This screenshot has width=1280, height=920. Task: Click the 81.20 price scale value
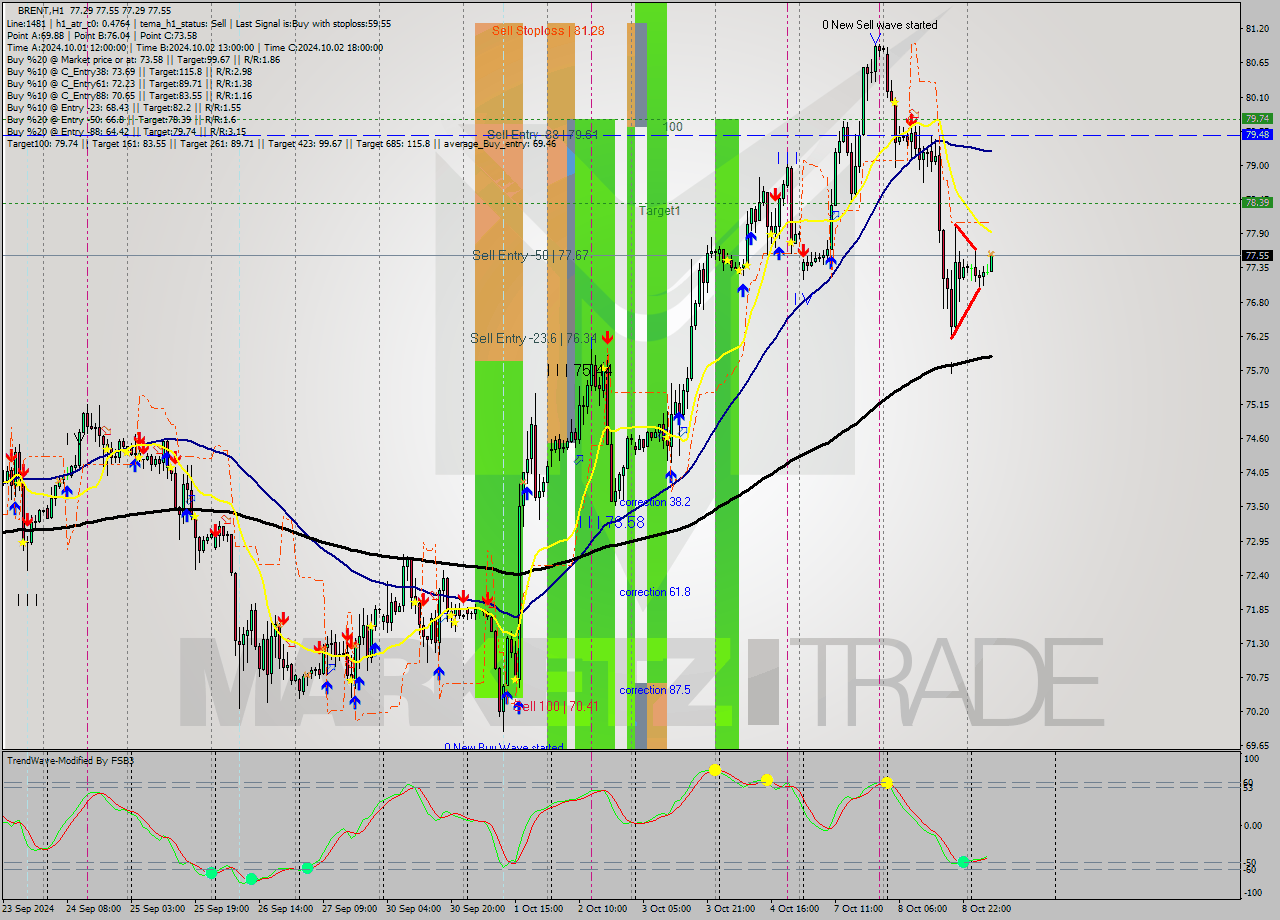(1256, 29)
